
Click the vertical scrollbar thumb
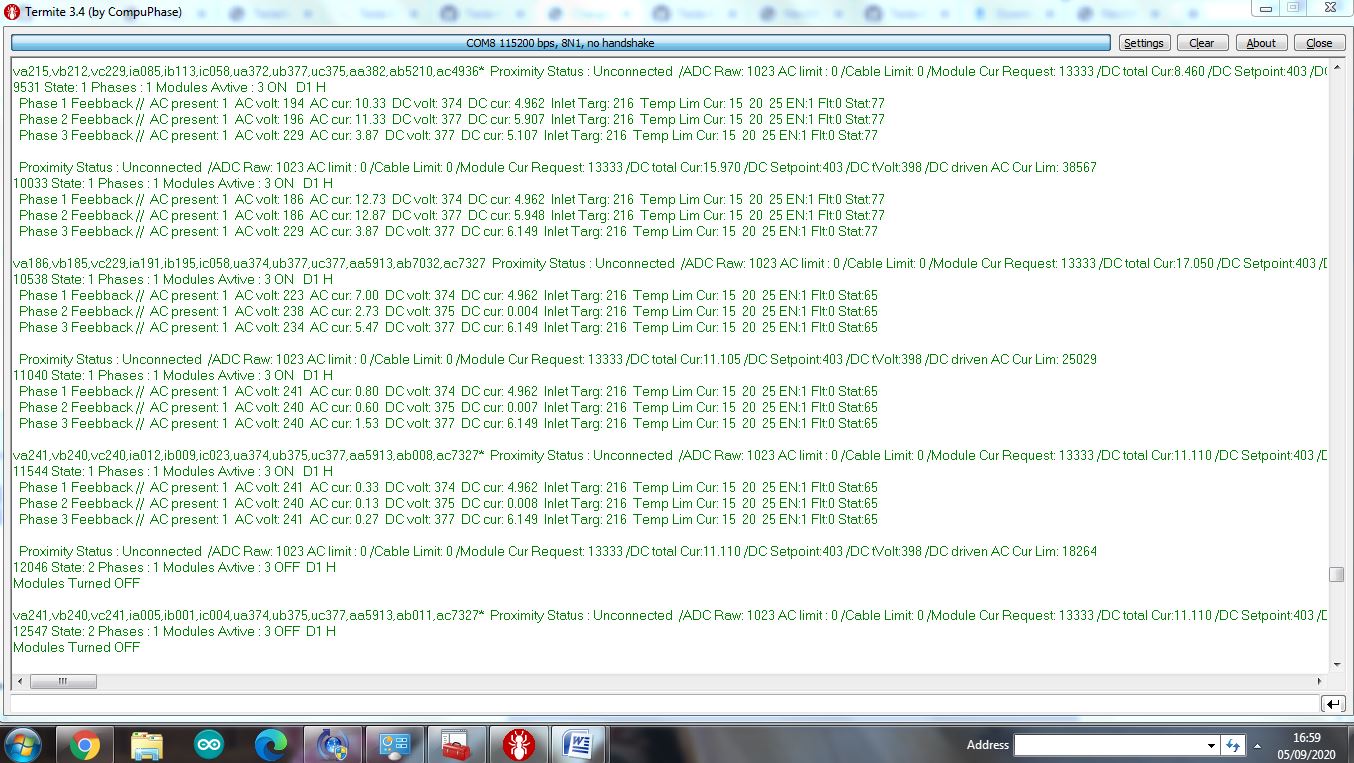pyautogui.click(x=1336, y=574)
